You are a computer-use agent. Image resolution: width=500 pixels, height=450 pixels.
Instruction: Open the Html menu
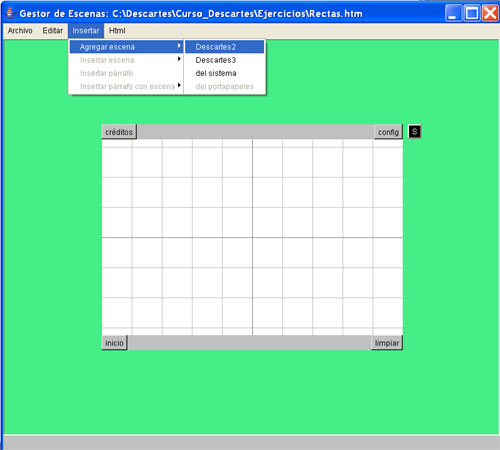click(x=117, y=31)
